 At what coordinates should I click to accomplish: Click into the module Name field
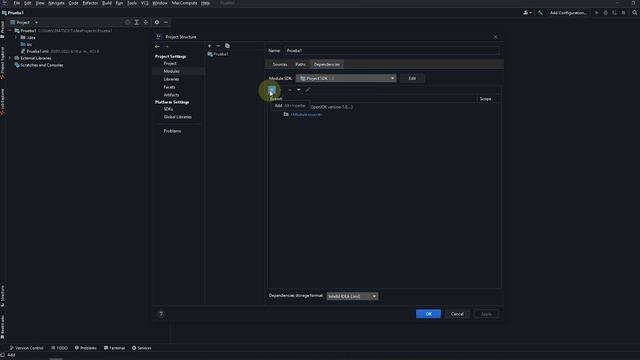click(x=392, y=51)
